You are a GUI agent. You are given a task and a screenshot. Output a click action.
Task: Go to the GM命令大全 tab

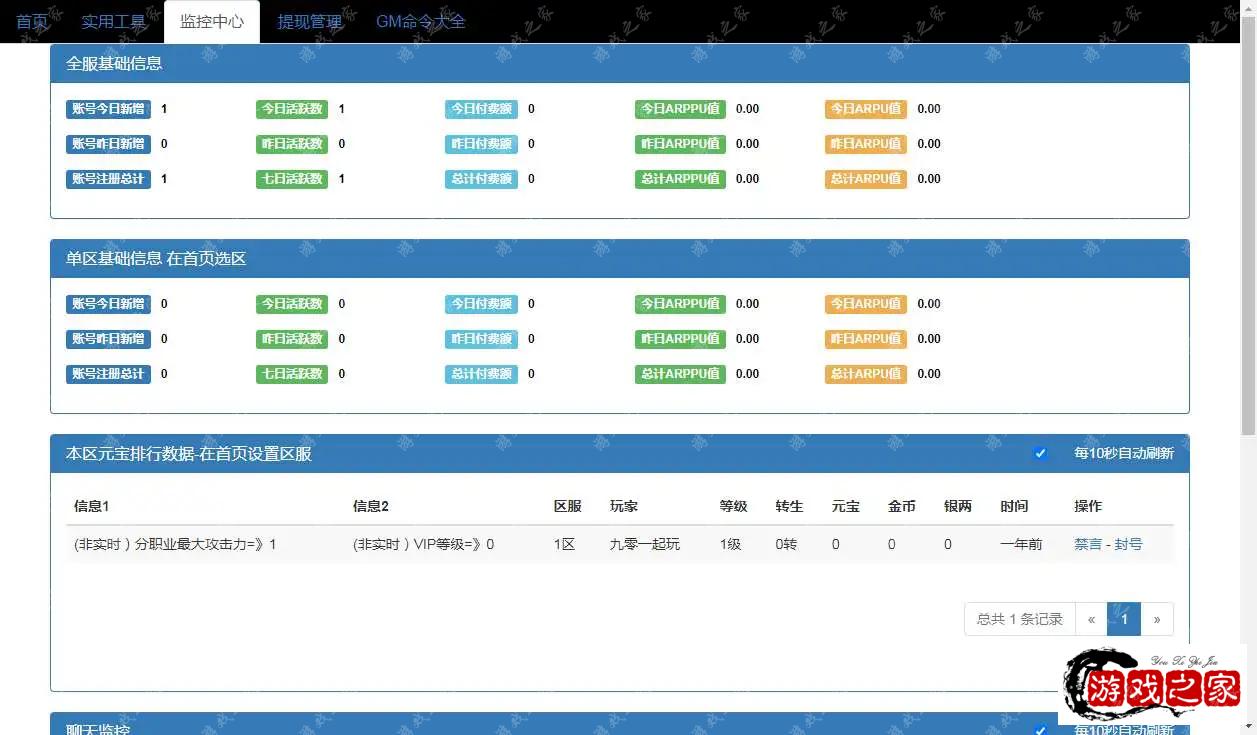pyautogui.click(x=420, y=21)
